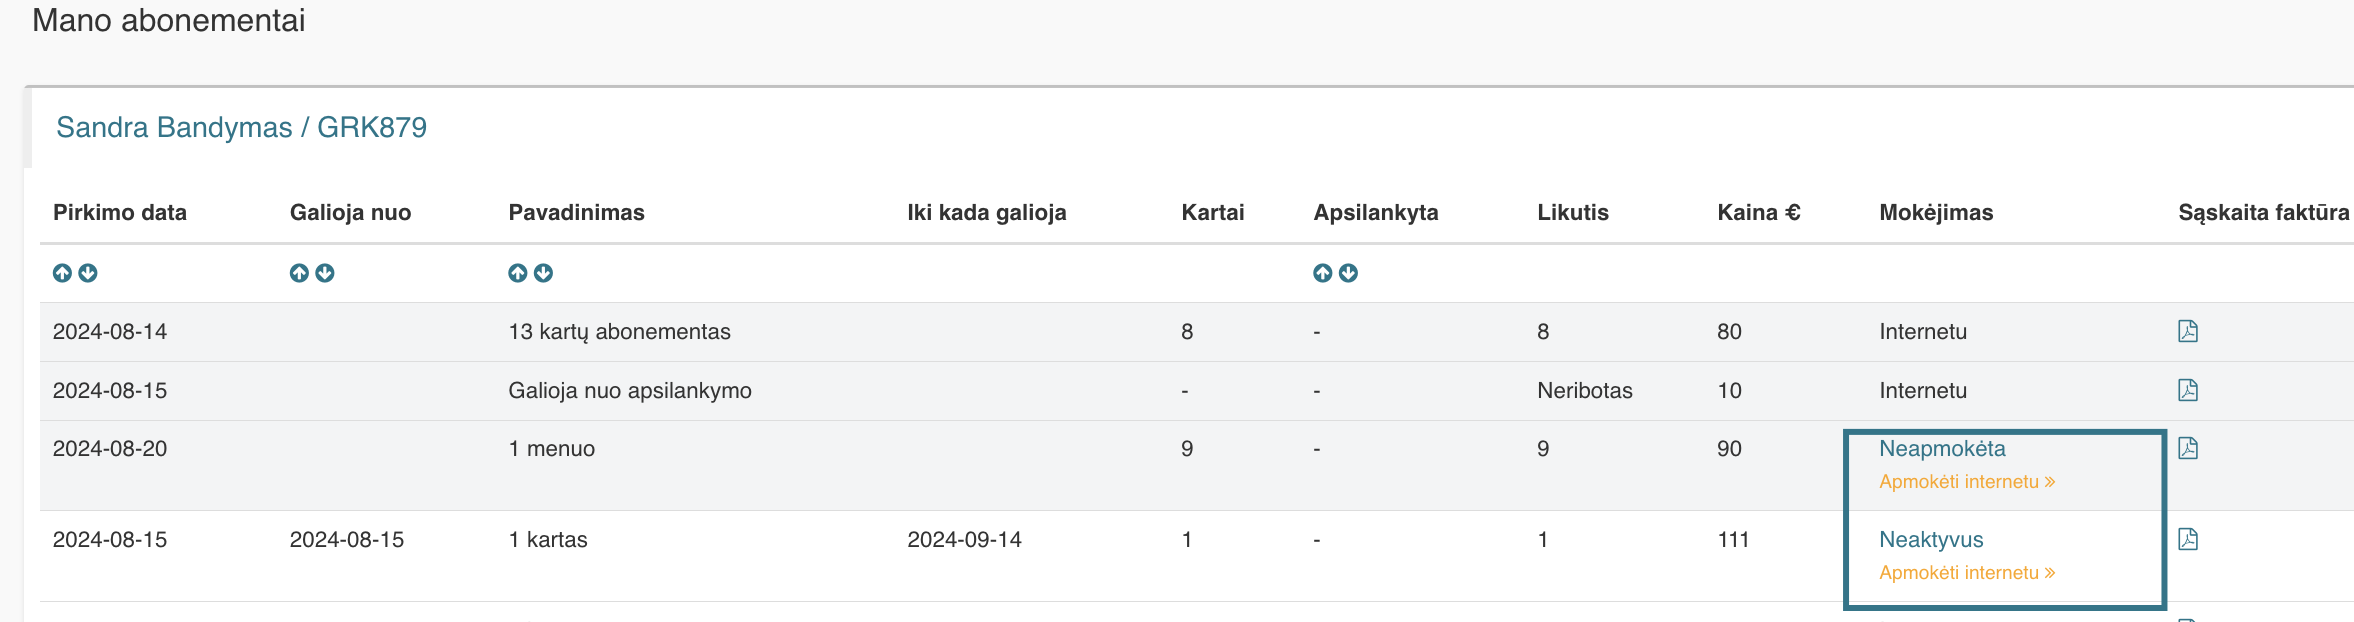Click the Mokėjimas column header
This screenshot has width=2354, height=622.
pos(1936,212)
